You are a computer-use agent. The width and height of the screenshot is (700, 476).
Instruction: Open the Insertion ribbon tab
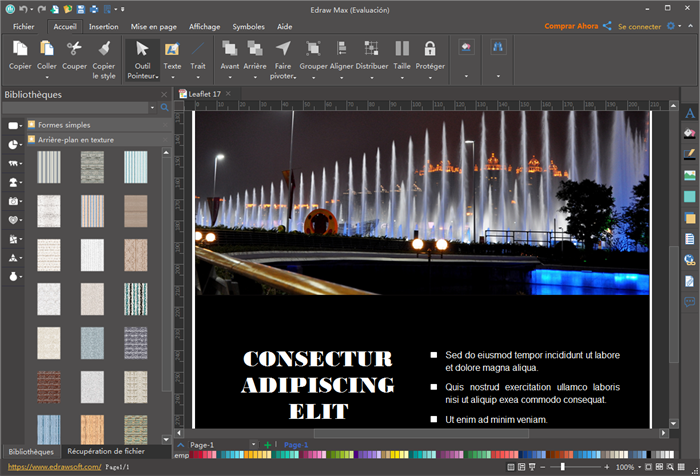(103, 27)
